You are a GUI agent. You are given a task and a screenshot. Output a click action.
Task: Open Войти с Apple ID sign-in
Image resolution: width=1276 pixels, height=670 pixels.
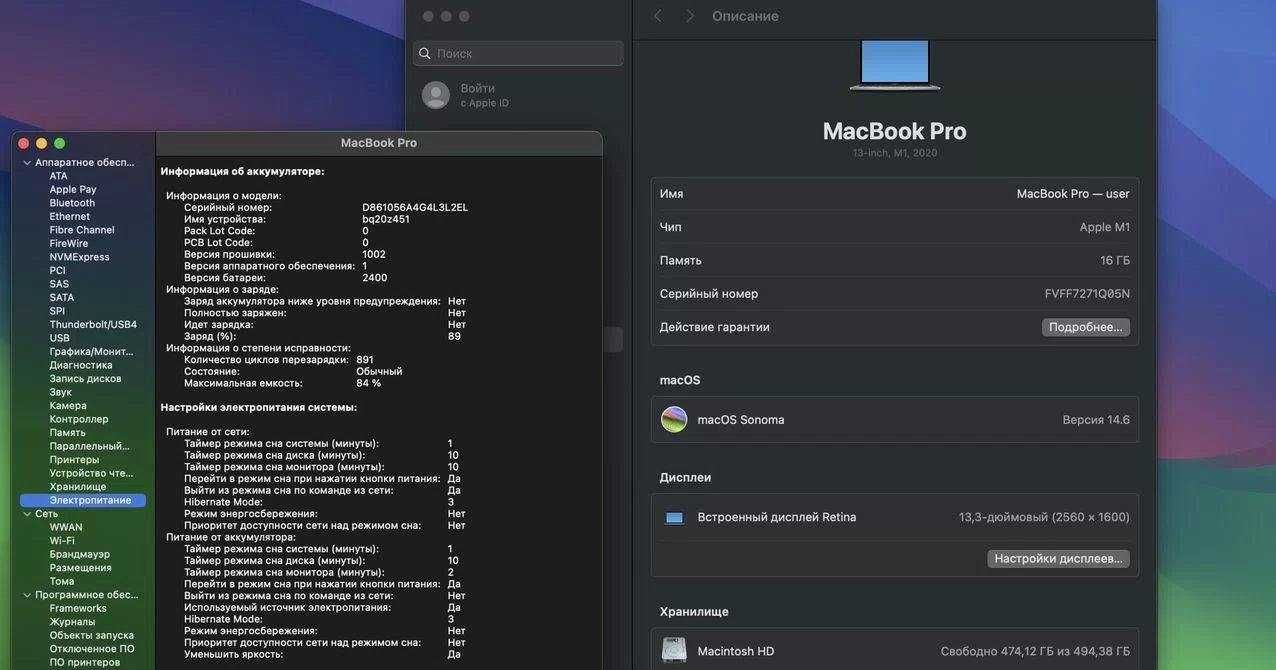click(x=485, y=95)
